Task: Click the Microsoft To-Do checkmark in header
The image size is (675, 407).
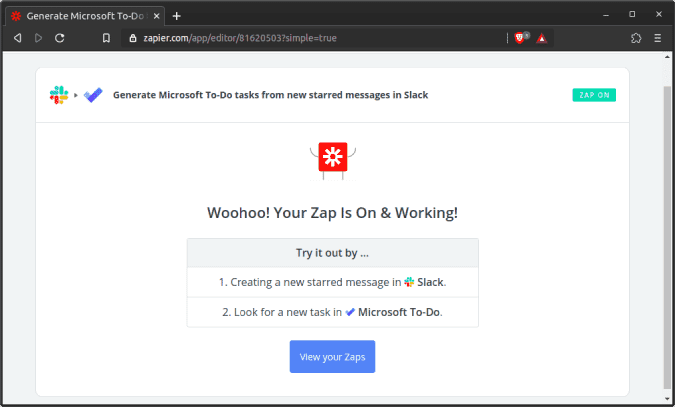Action: pos(93,95)
